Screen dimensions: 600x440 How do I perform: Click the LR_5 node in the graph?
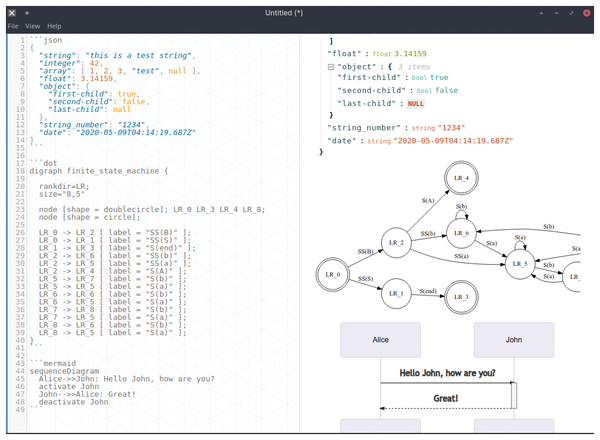coord(520,264)
